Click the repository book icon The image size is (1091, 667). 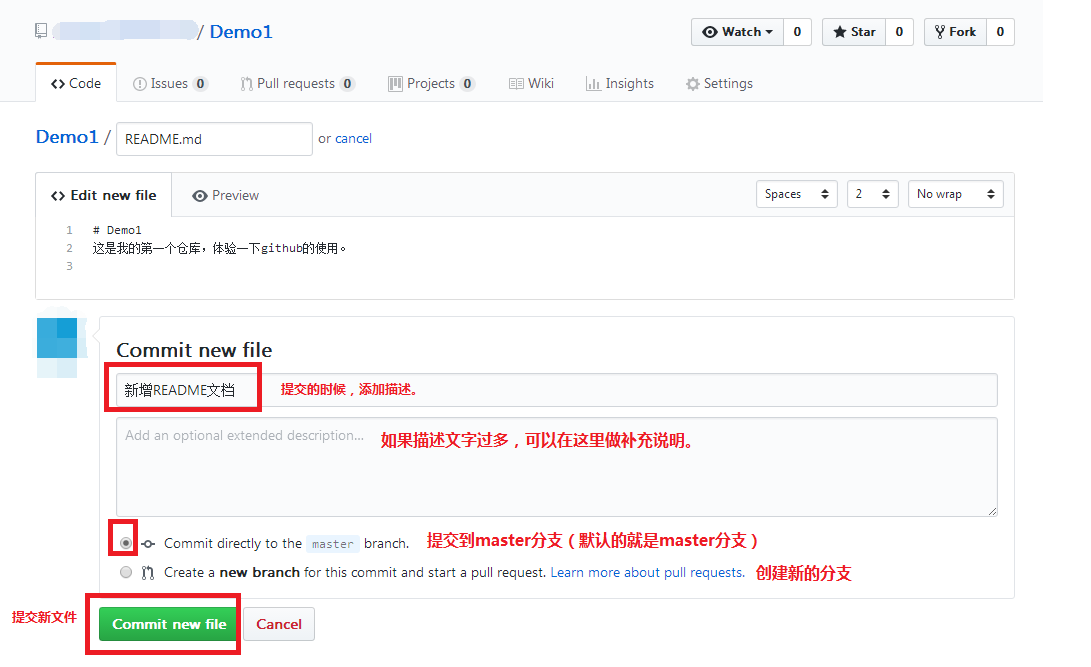[41, 31]
